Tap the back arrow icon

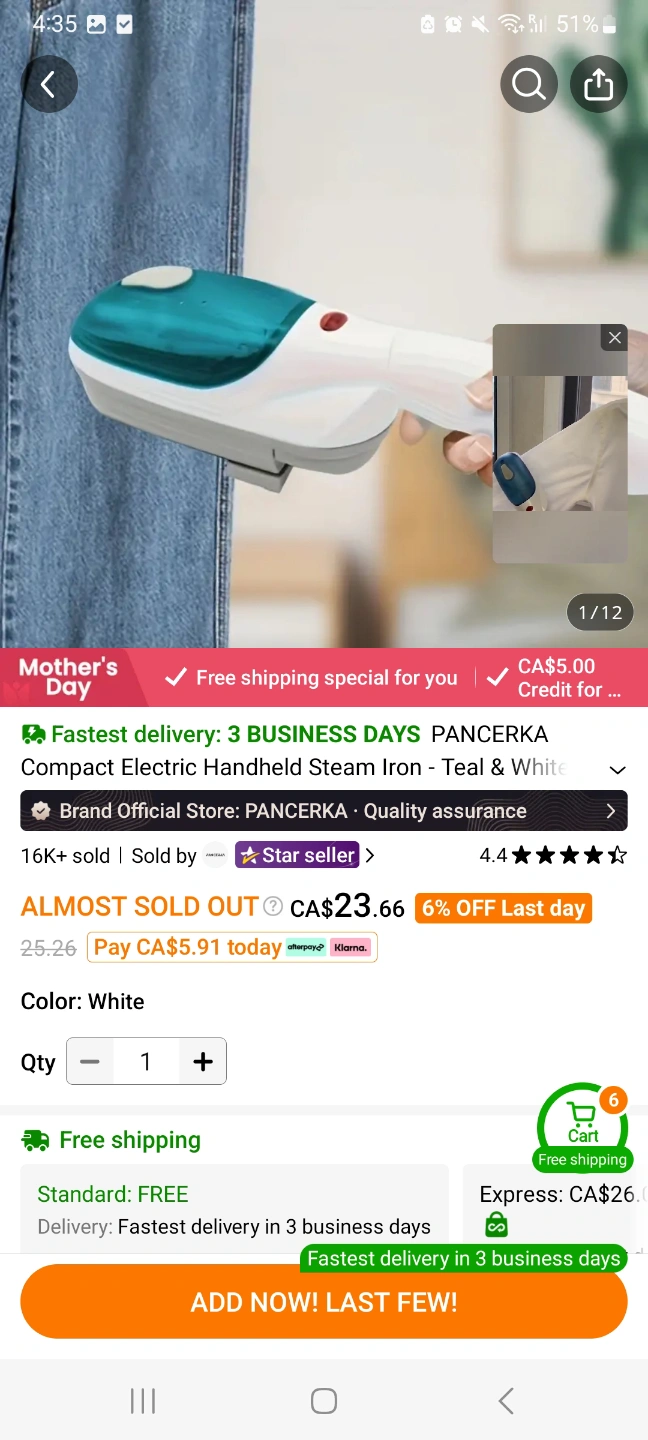48,85
